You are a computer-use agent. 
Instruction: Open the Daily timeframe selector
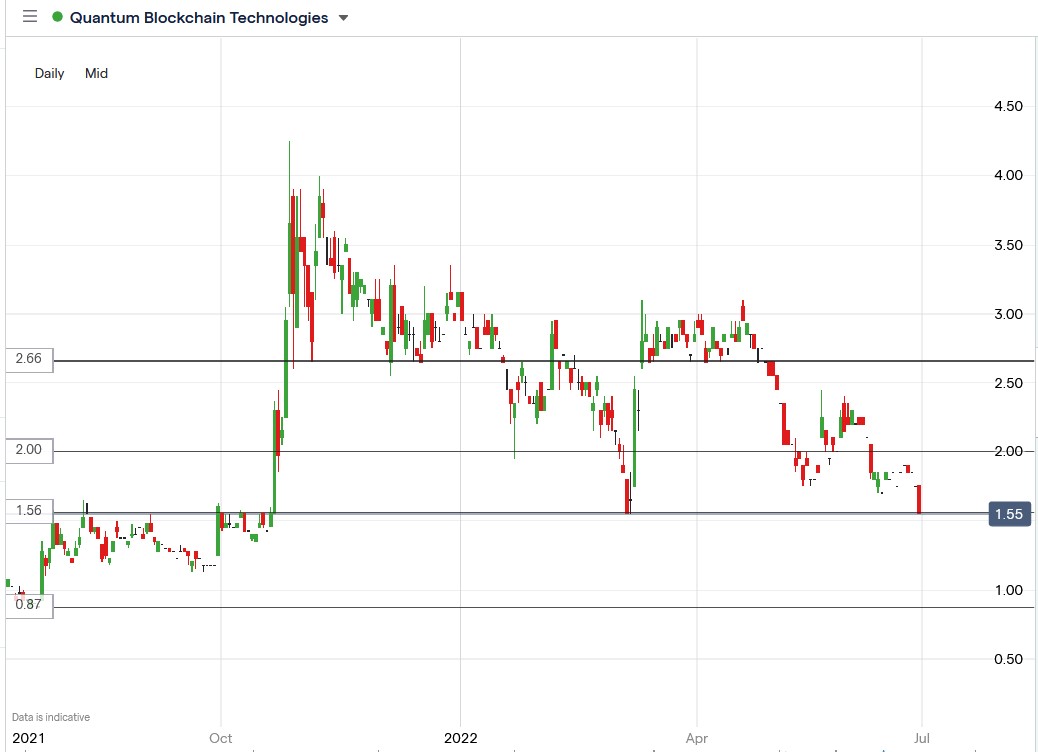(48, 73)
